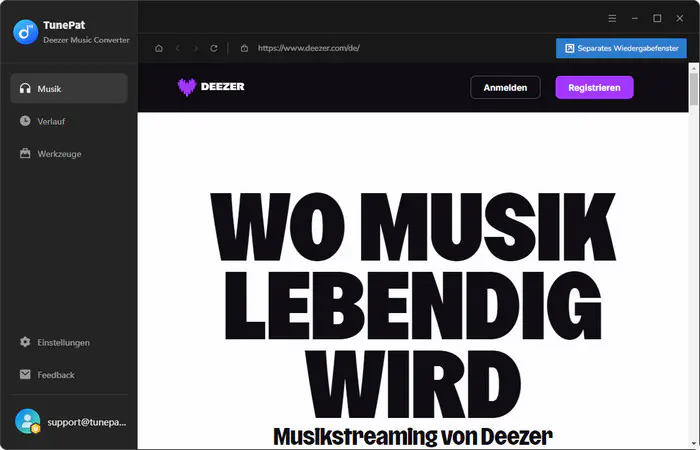Open the Feedback page
Image resolution: width=700 pixels, height=450 pixels.
click(x=69, y=375)
